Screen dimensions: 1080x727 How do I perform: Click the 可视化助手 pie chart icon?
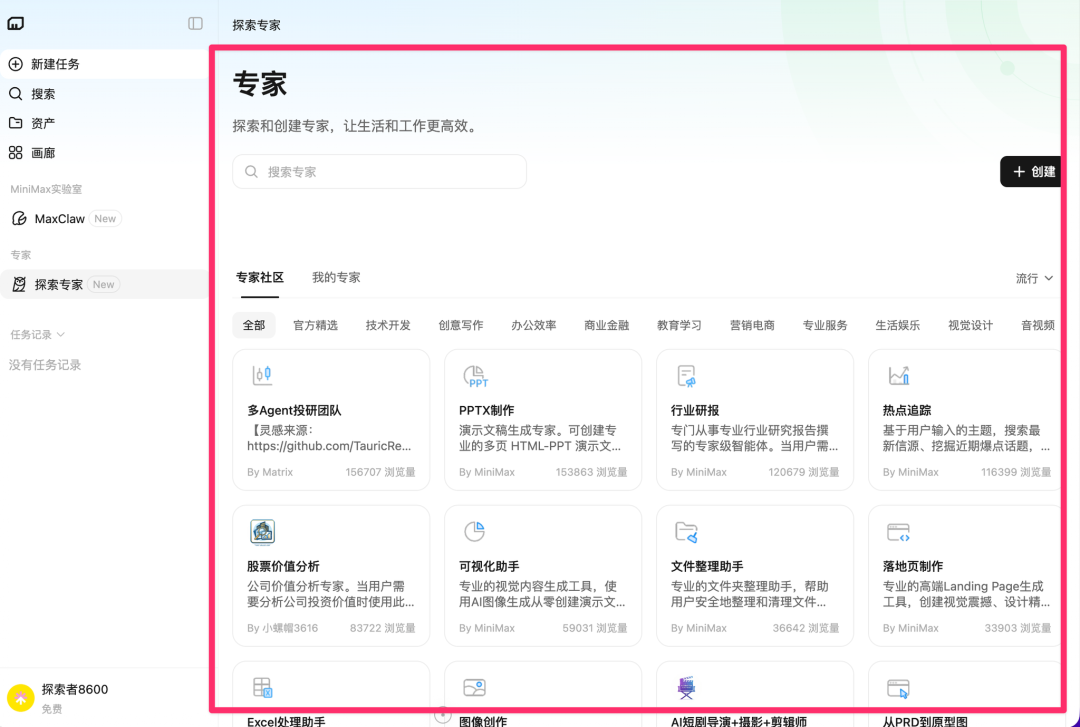(476, 531)
